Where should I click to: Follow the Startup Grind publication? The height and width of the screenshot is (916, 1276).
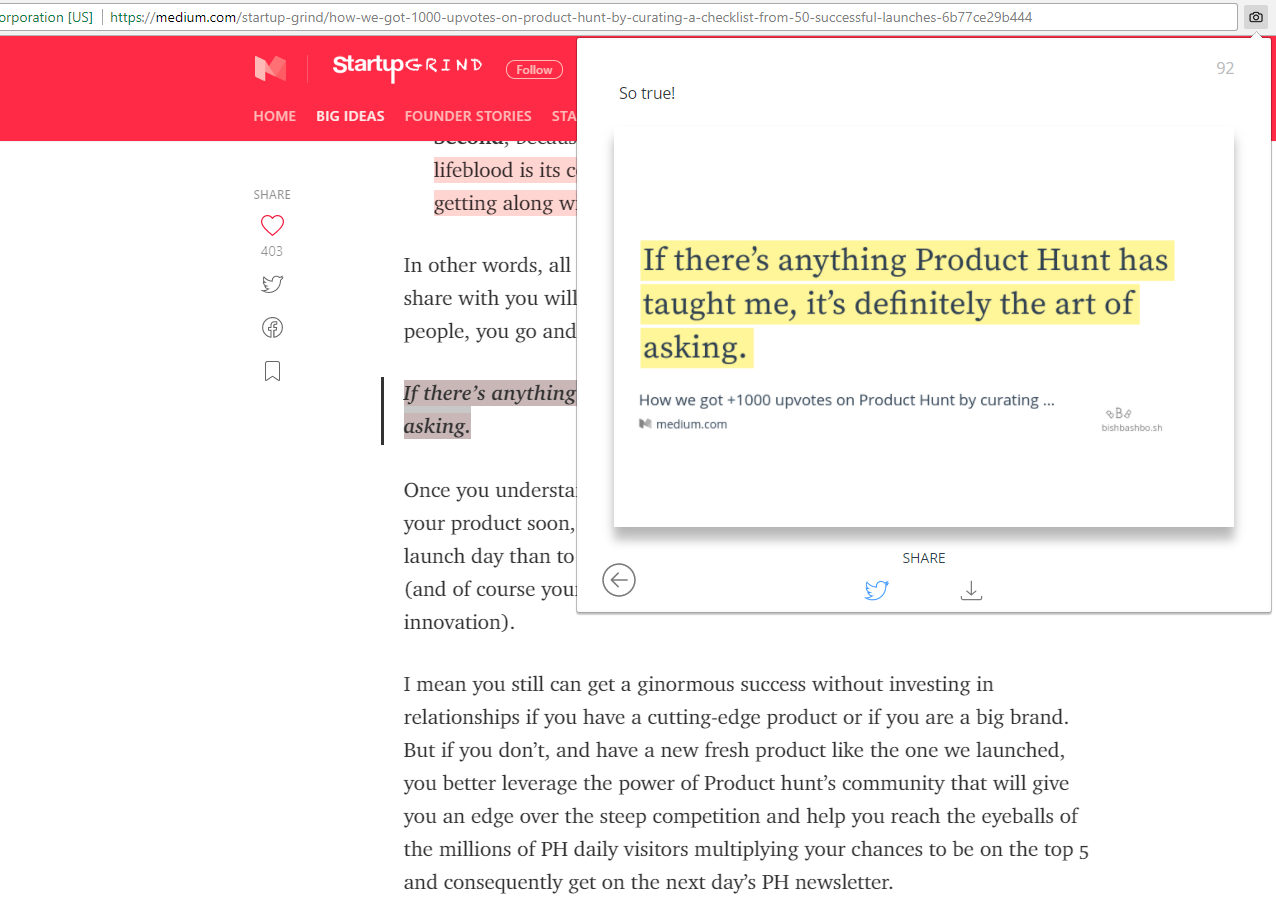[534, 70]
